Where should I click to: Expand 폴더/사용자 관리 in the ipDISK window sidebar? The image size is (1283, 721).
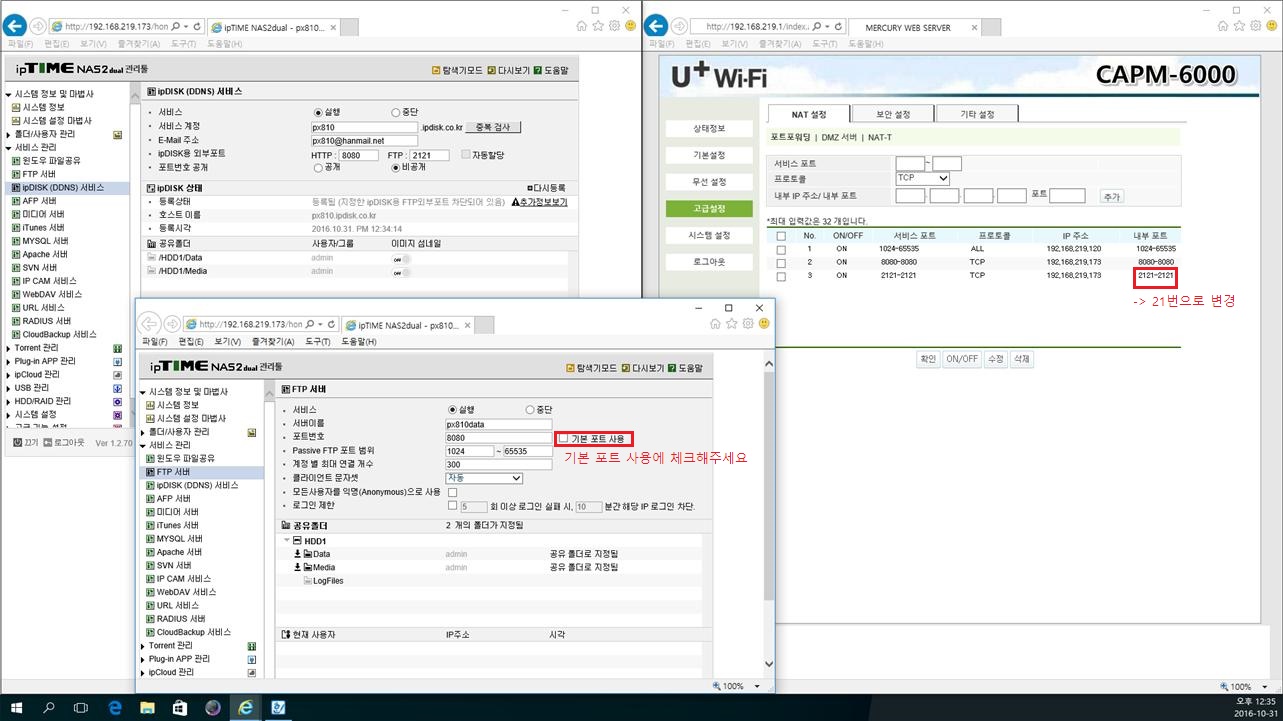click(8, 134)
